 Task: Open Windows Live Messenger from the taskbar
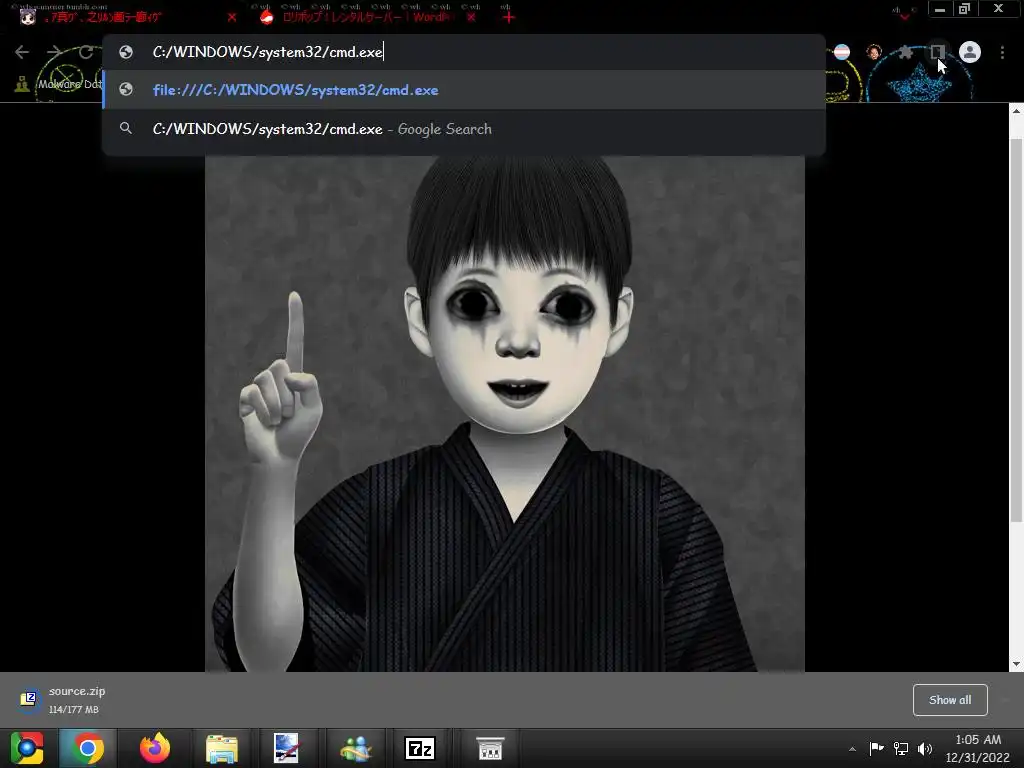(x=355, y=748)
